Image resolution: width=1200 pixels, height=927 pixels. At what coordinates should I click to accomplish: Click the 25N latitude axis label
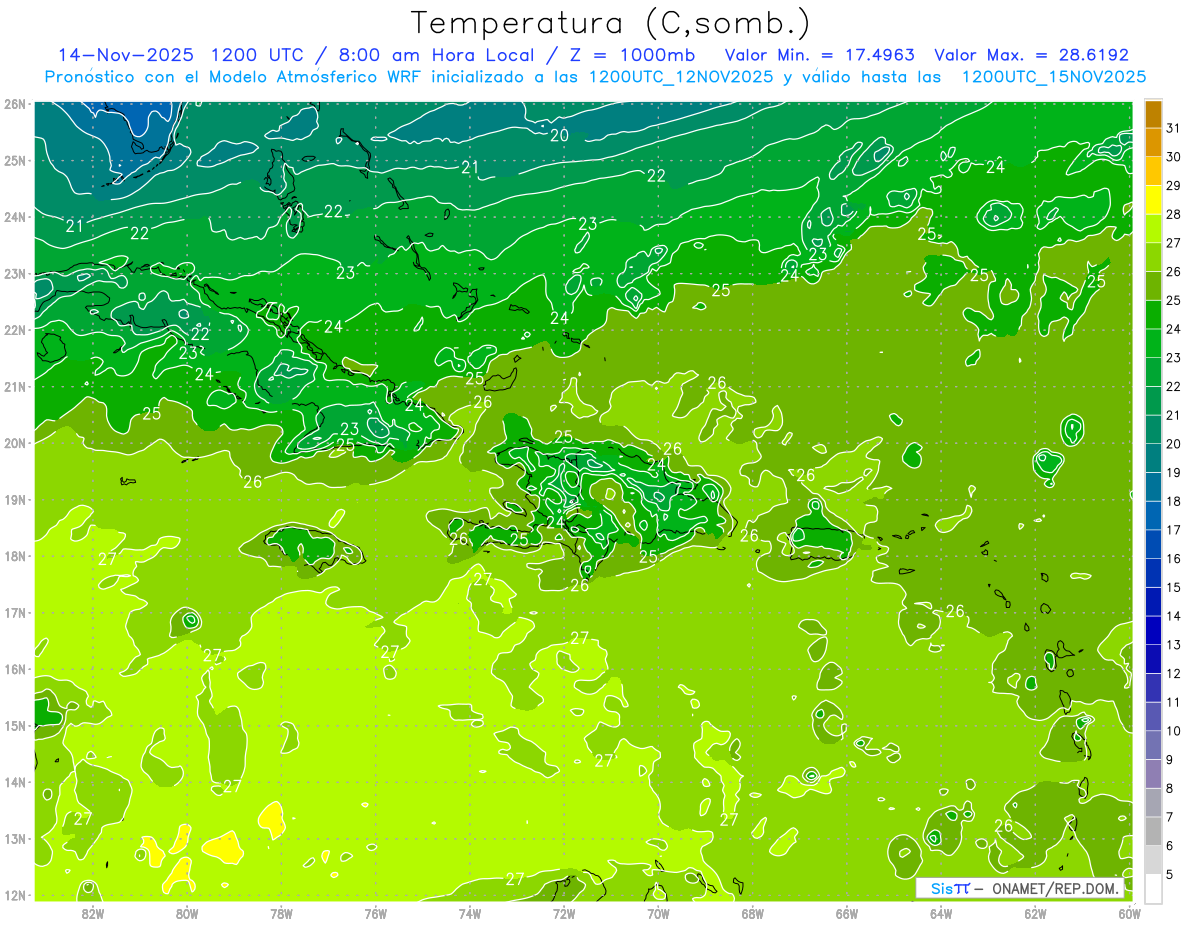pyautogui.click(x=15, y=160)
